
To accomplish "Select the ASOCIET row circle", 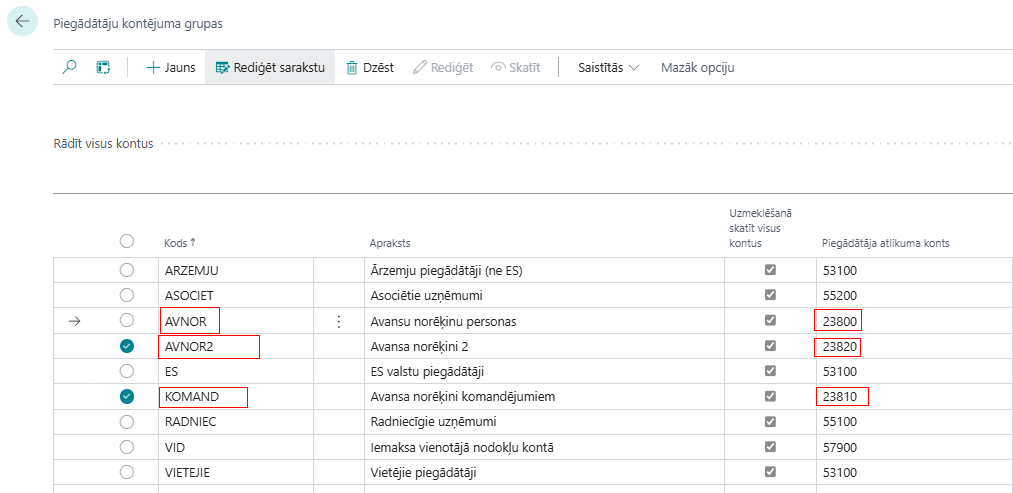I will 127,295.
